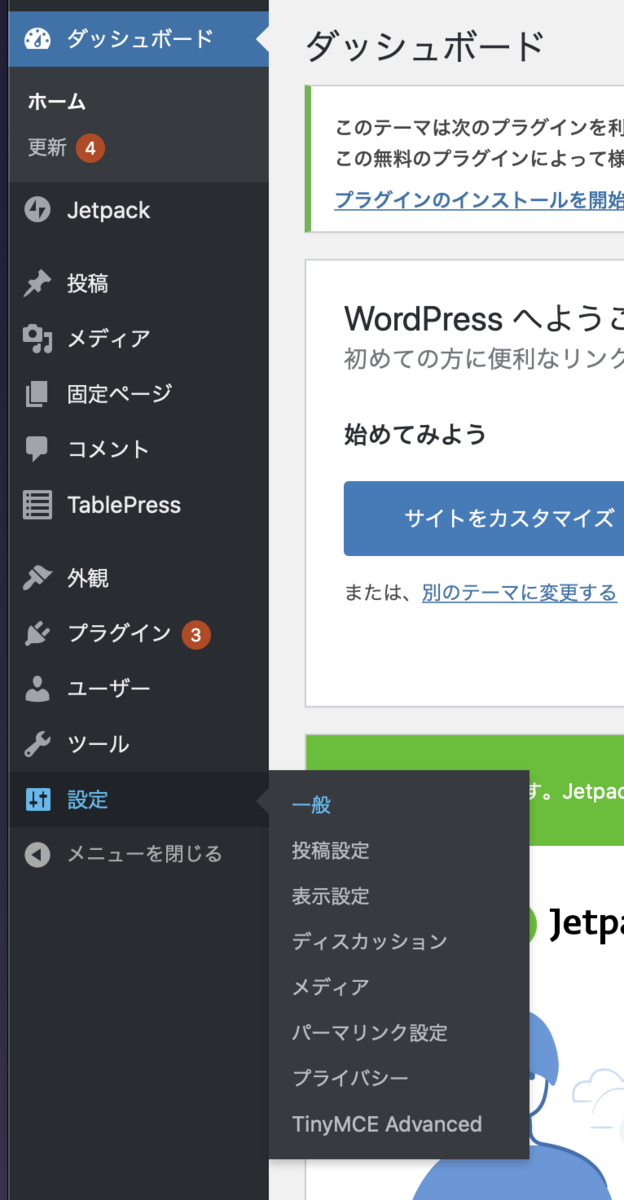Image resolution: width=624 pixels, height=1200 pixels.
Task: Click the pushpin icon beside 投稿
Action: [37, 284]
